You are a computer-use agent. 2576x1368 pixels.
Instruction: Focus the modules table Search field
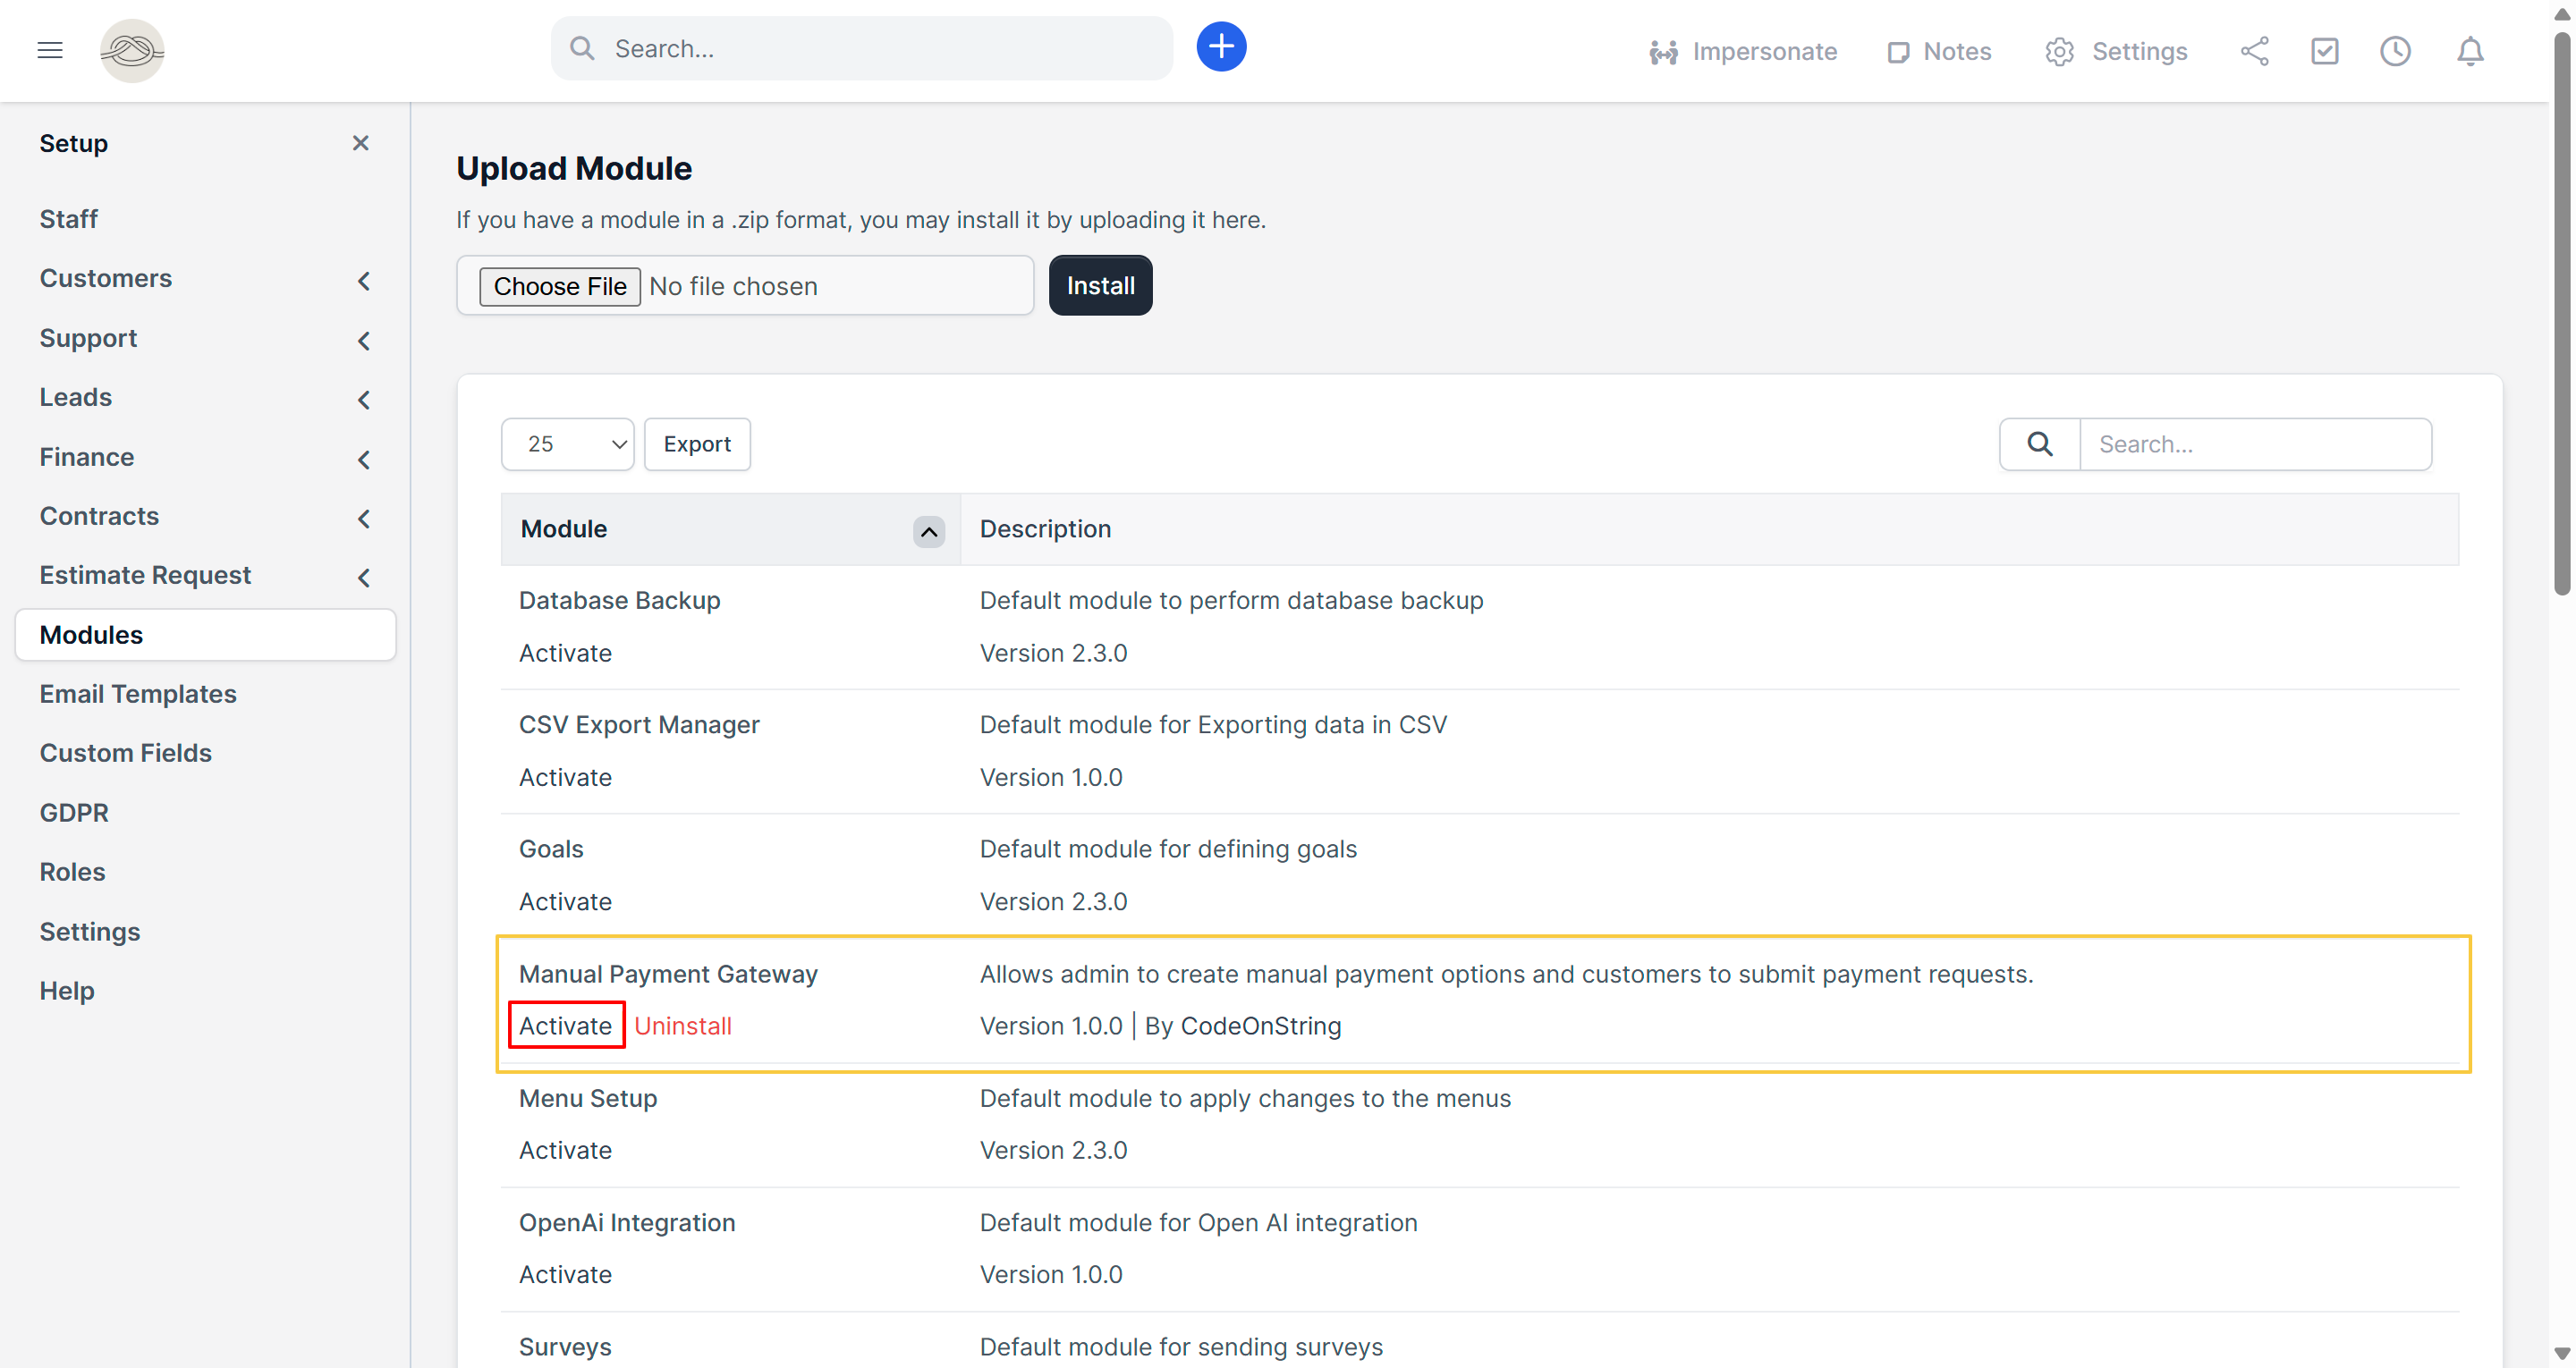tap(2255, 444)
